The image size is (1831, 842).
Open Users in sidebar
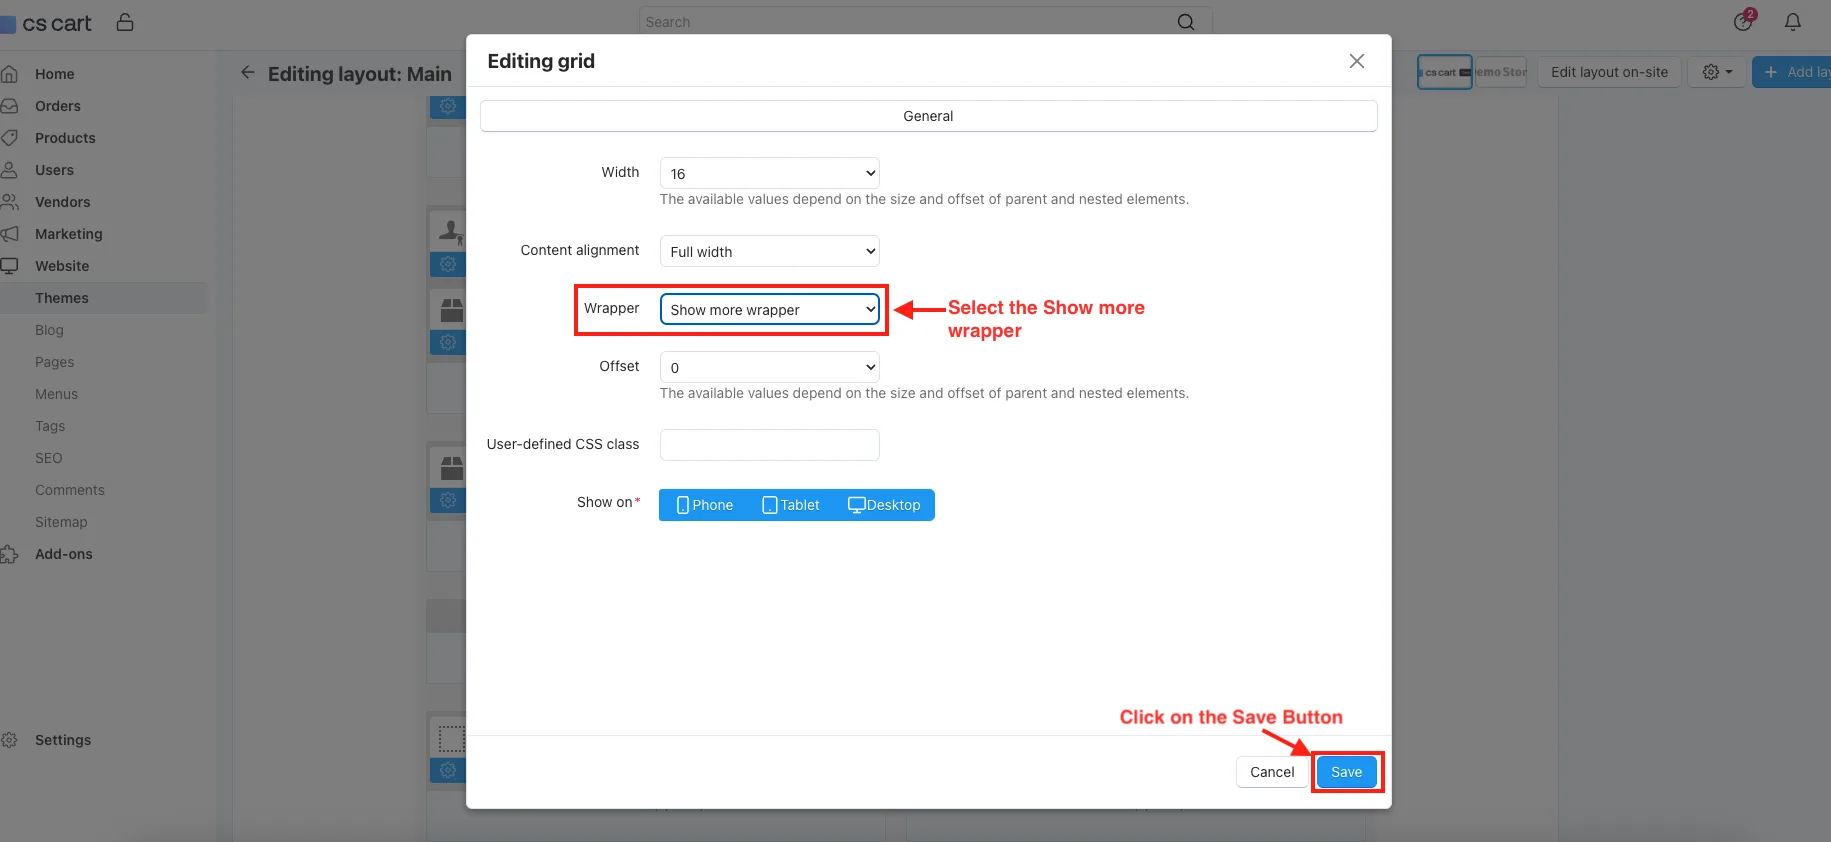click(54, 170)
